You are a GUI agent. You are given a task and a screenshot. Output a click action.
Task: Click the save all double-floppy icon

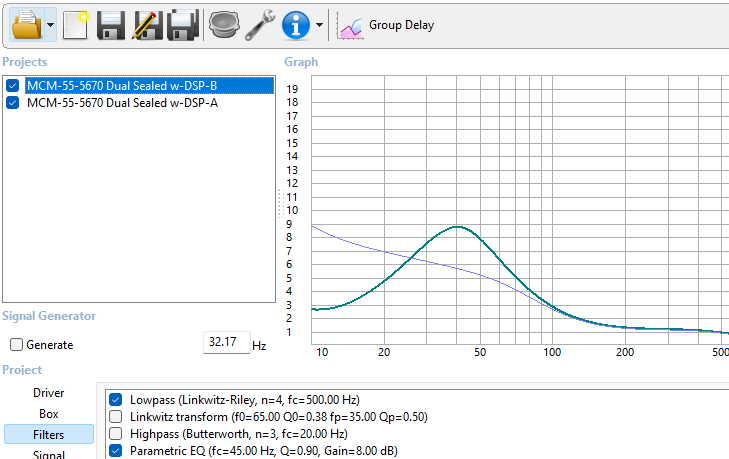[x=181, y=25]
